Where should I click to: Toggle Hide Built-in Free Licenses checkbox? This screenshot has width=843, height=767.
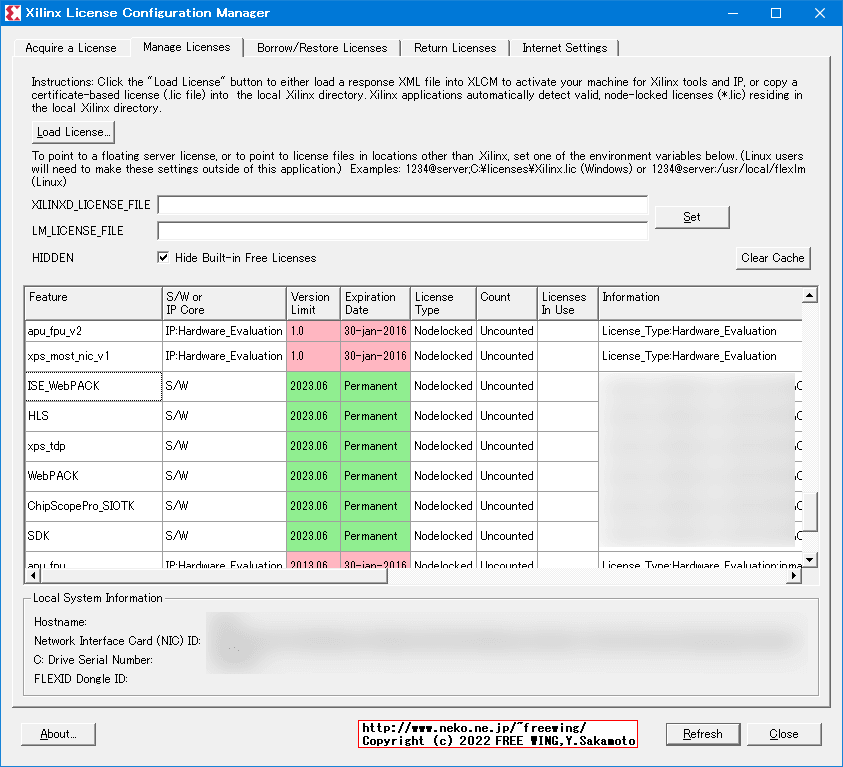pos(163,258)
